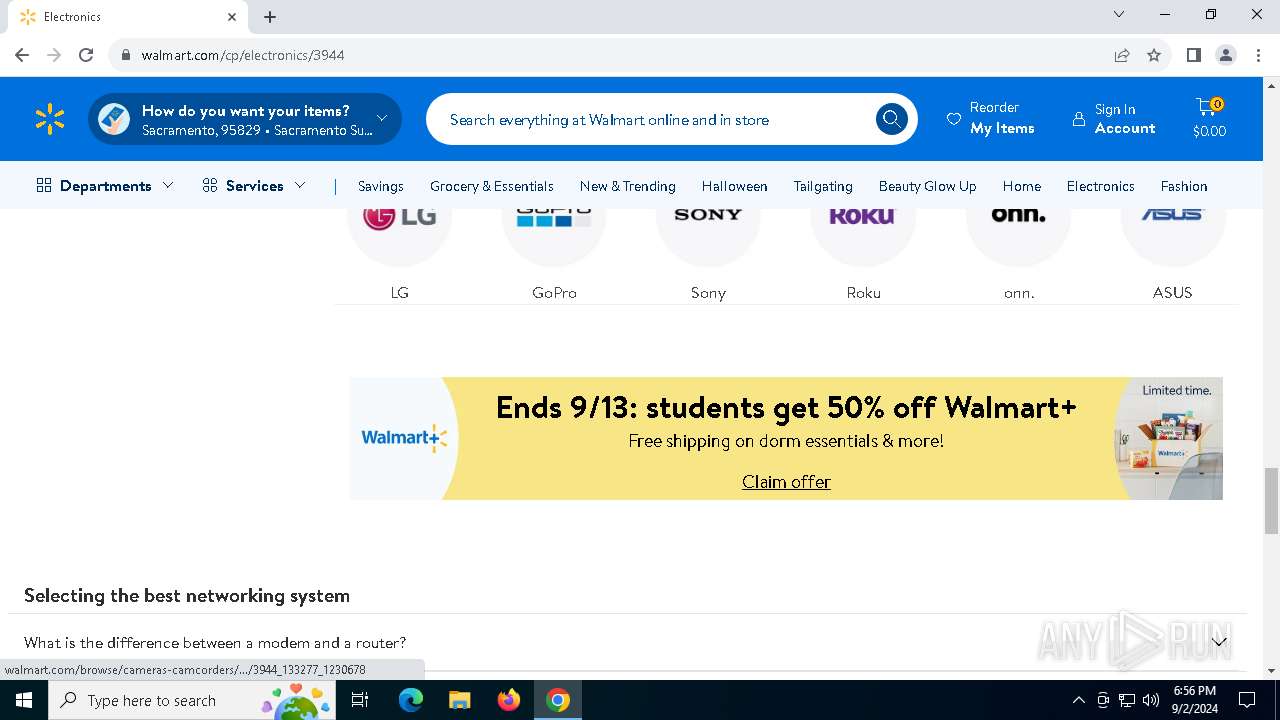
Task: Open Beauty Glow Up menu
Action: 928,186
